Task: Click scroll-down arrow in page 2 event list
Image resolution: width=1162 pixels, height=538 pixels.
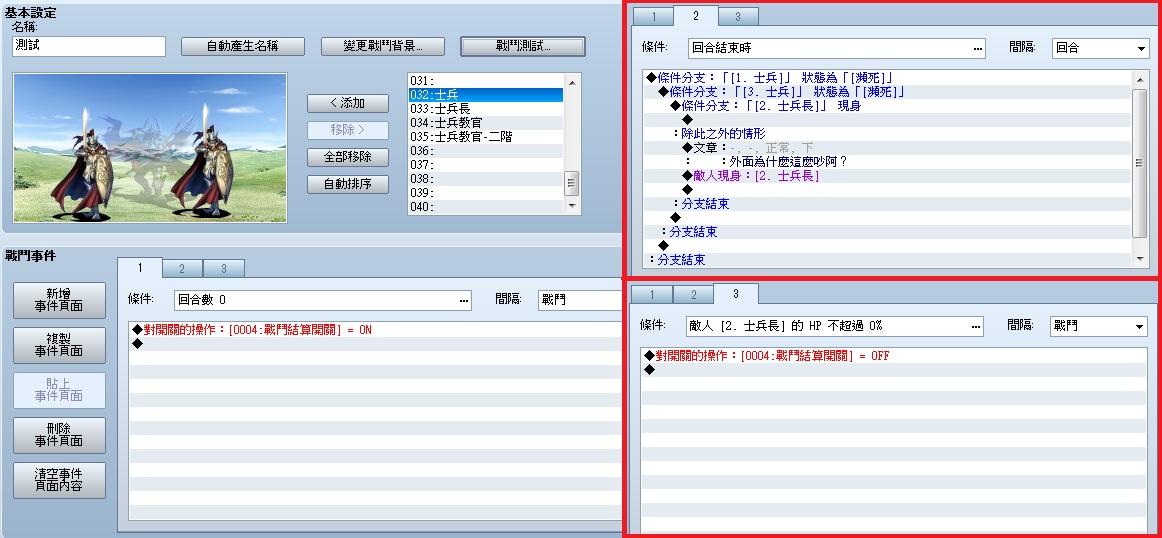Action: (1140, 259)
